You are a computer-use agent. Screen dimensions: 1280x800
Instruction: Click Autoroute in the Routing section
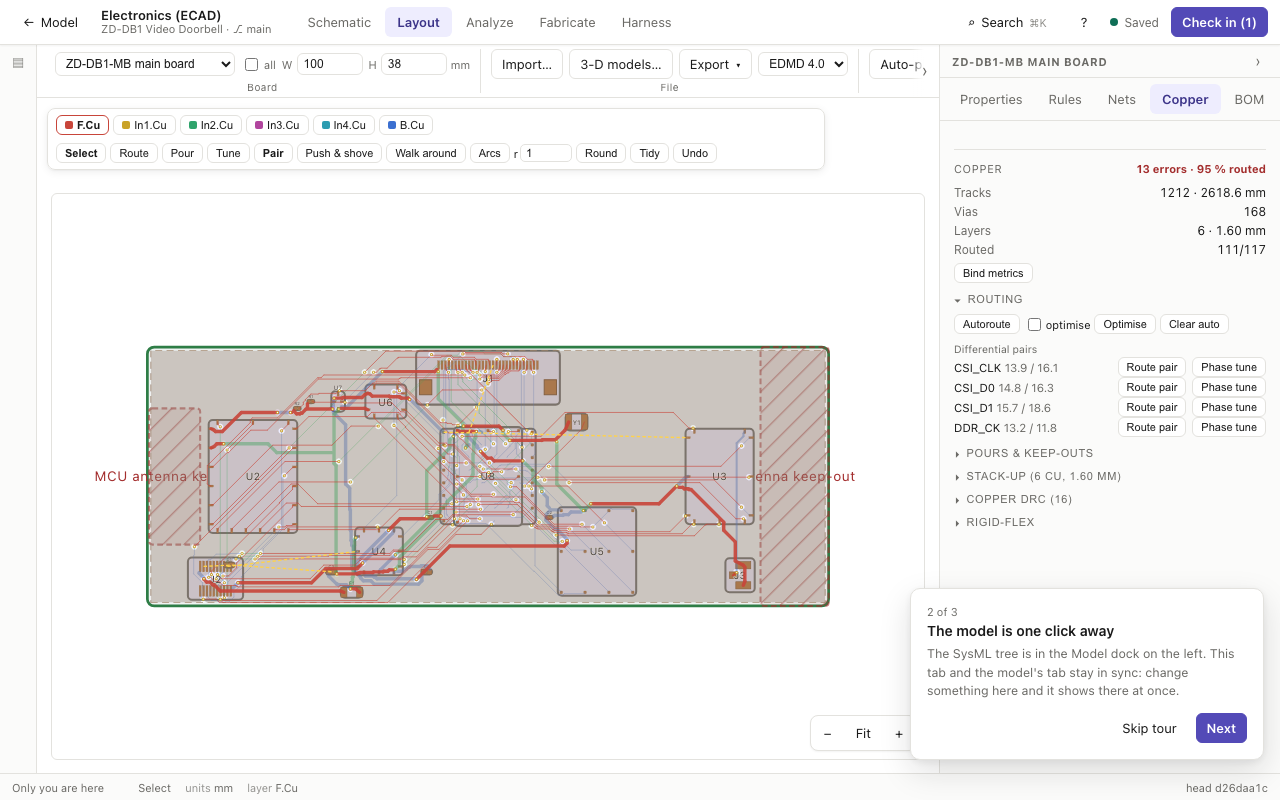click(x=987, y=324)
